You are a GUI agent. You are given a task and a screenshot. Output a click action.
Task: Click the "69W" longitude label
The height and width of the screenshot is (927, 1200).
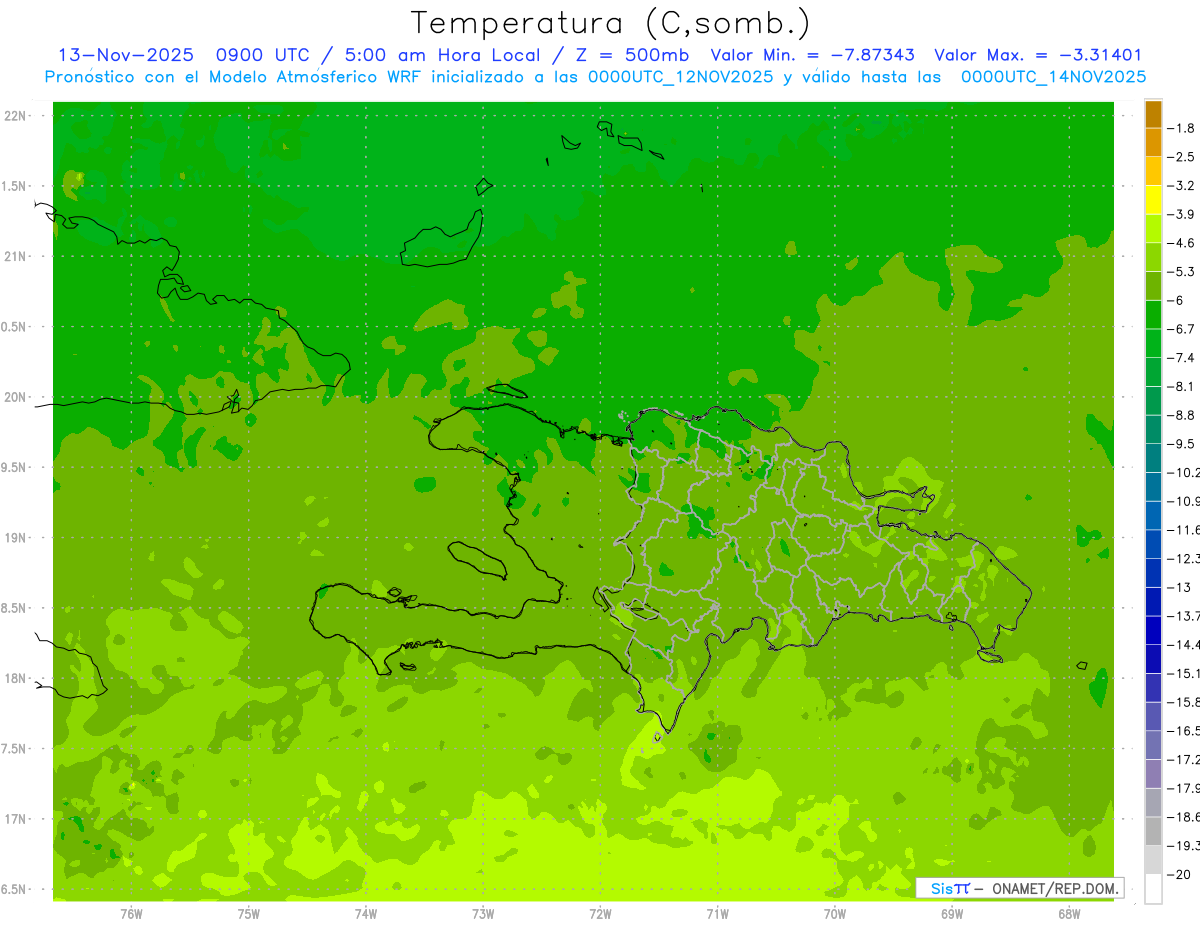952,913
